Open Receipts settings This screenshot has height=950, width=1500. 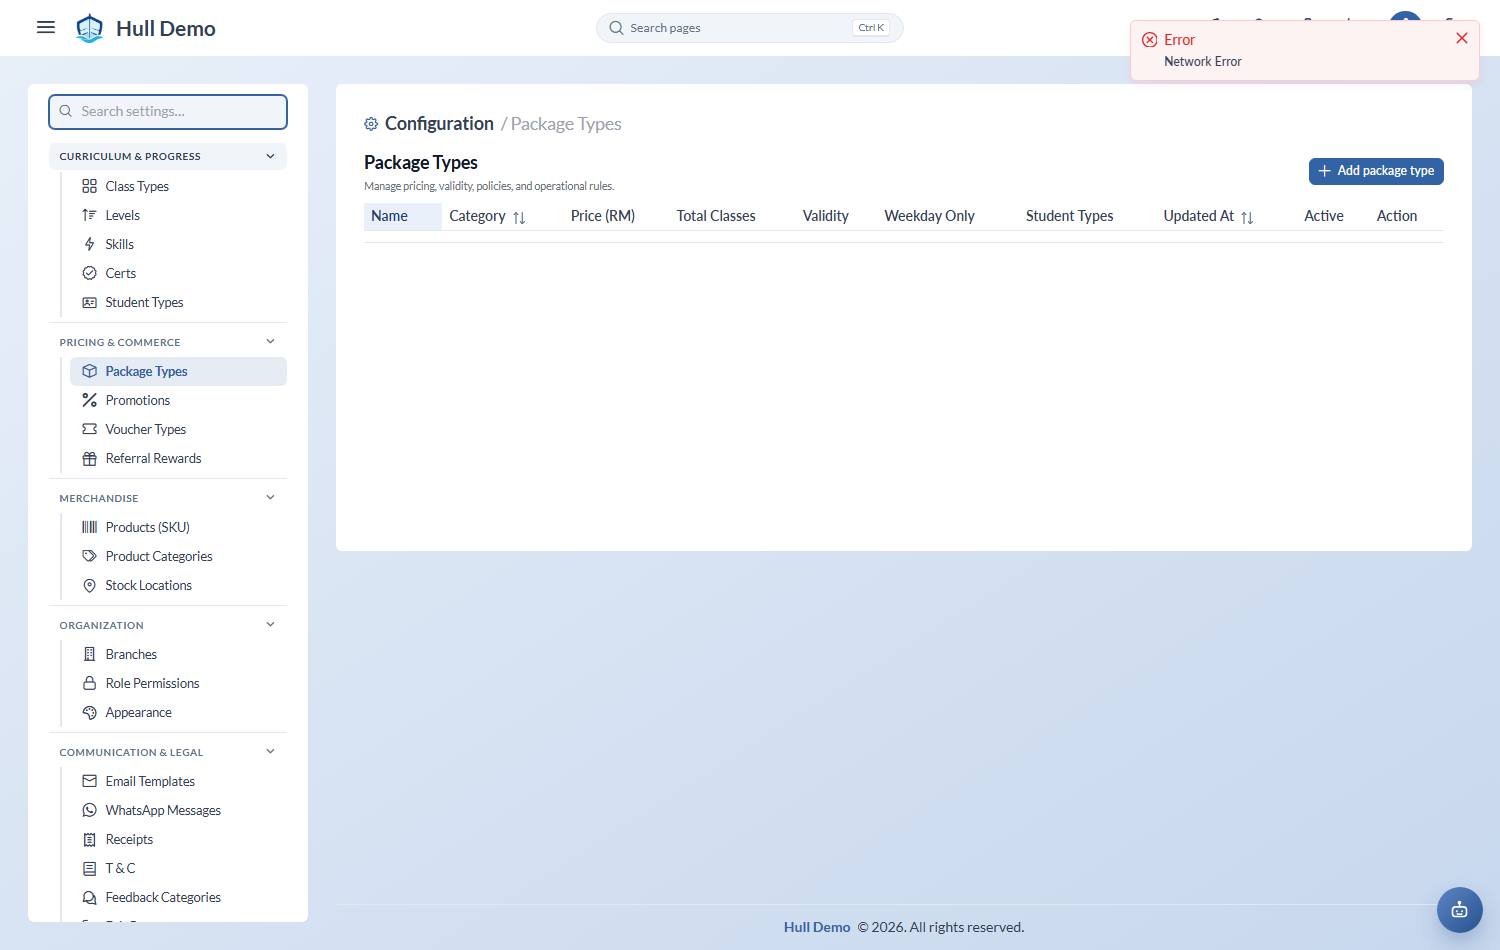pos(178,839)
